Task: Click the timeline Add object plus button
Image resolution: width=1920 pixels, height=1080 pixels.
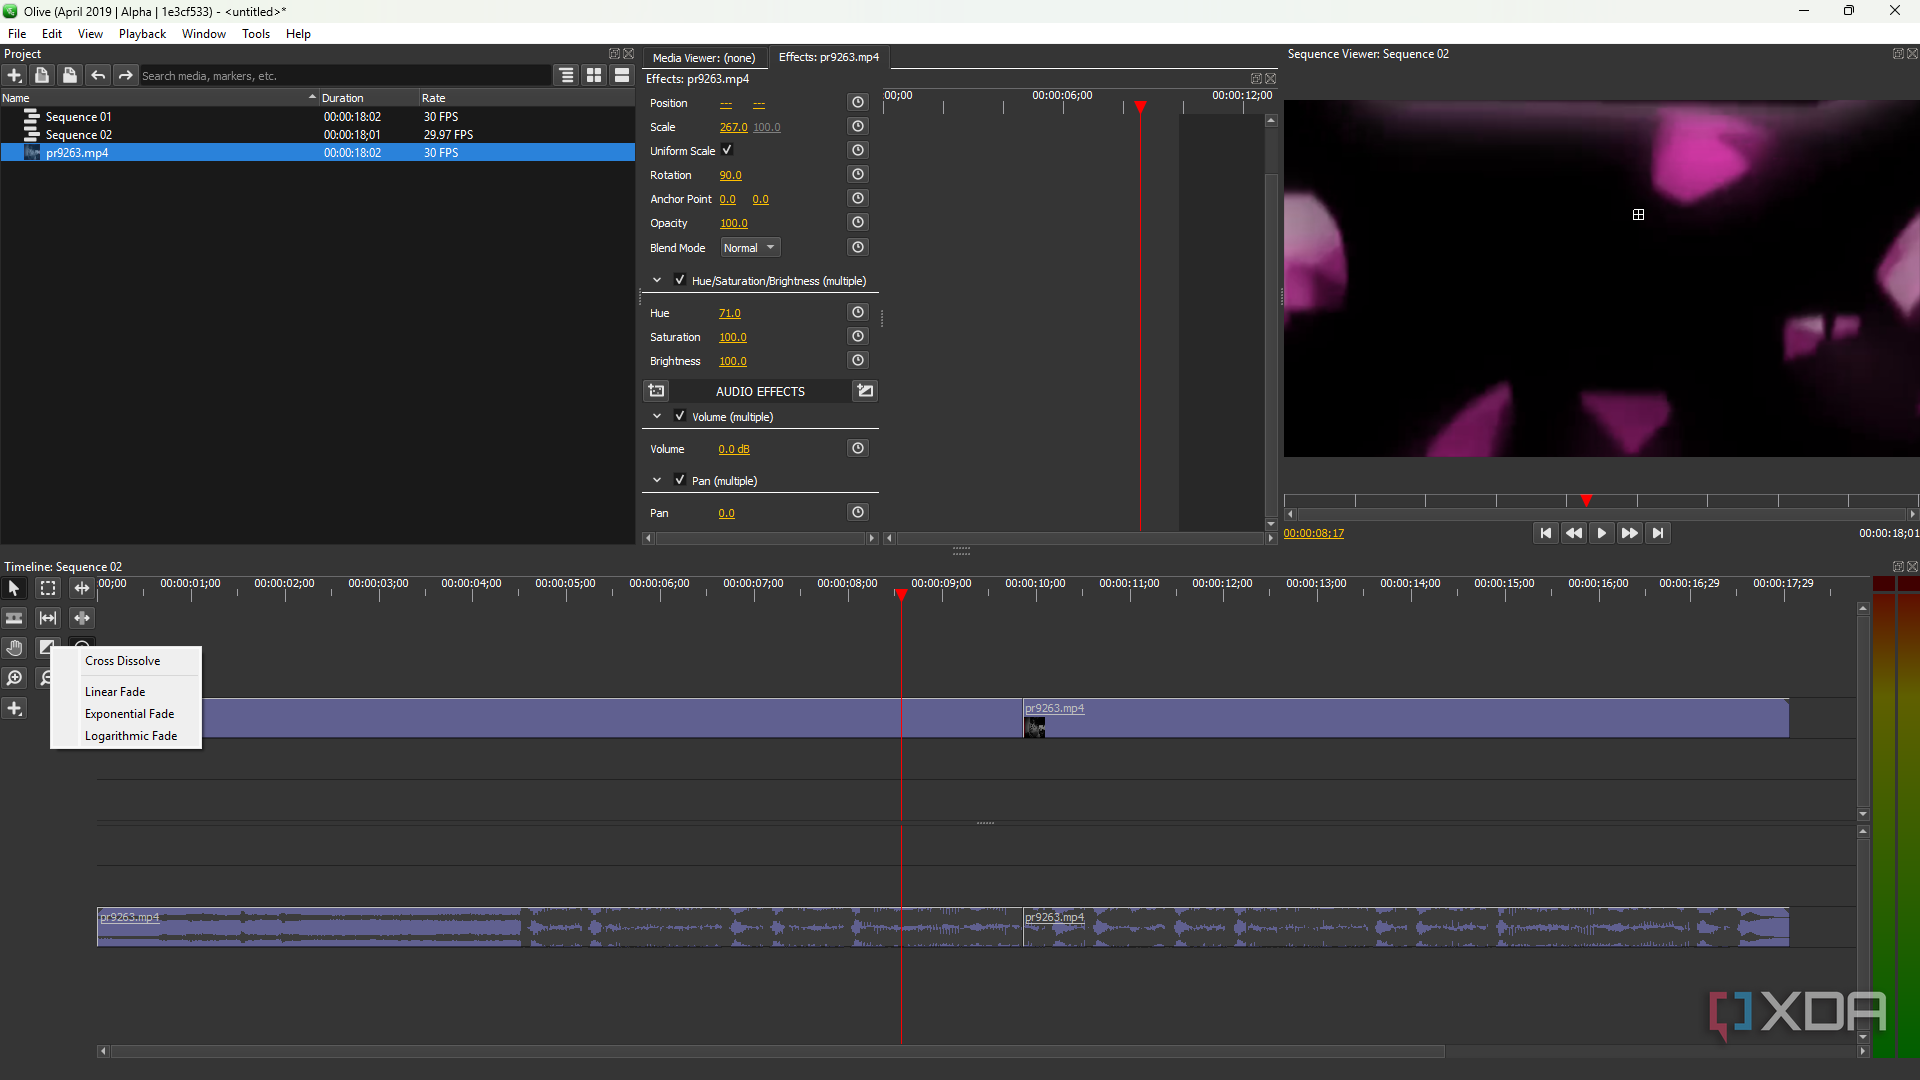Action: click(x=14, y=708)
